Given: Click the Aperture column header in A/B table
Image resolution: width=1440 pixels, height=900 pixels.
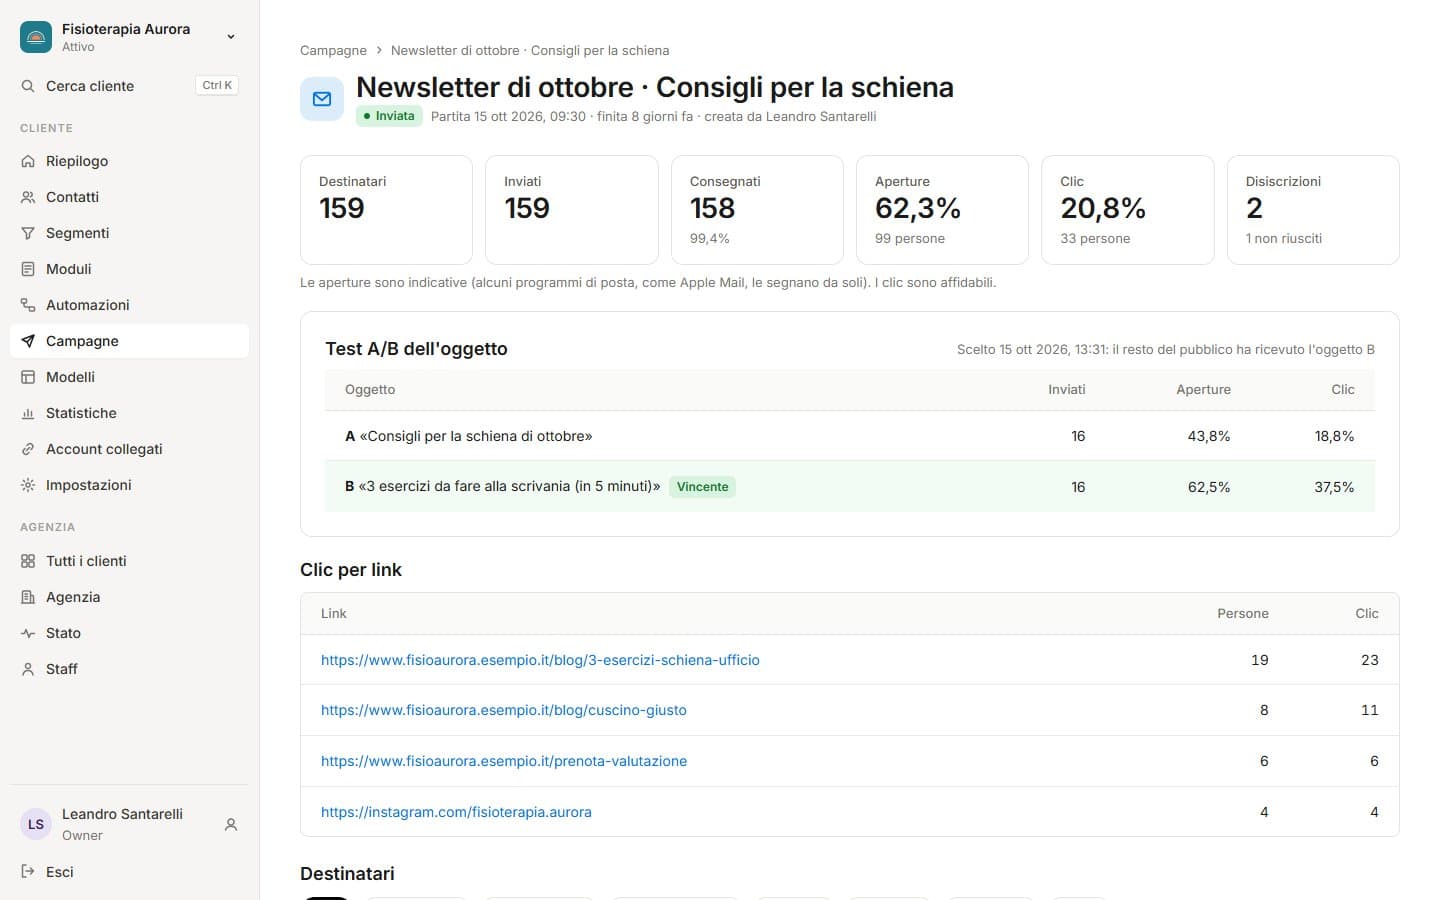Looking at the screenshot, I should tap(1203, 390).
